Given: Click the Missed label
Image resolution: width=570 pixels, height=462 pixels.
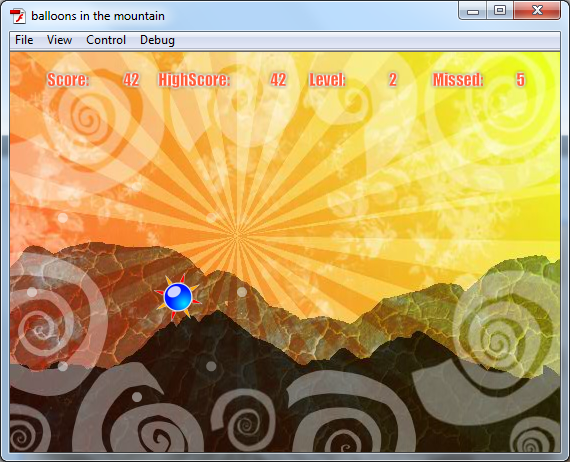Looking at the screenshot, I should 458,80.
